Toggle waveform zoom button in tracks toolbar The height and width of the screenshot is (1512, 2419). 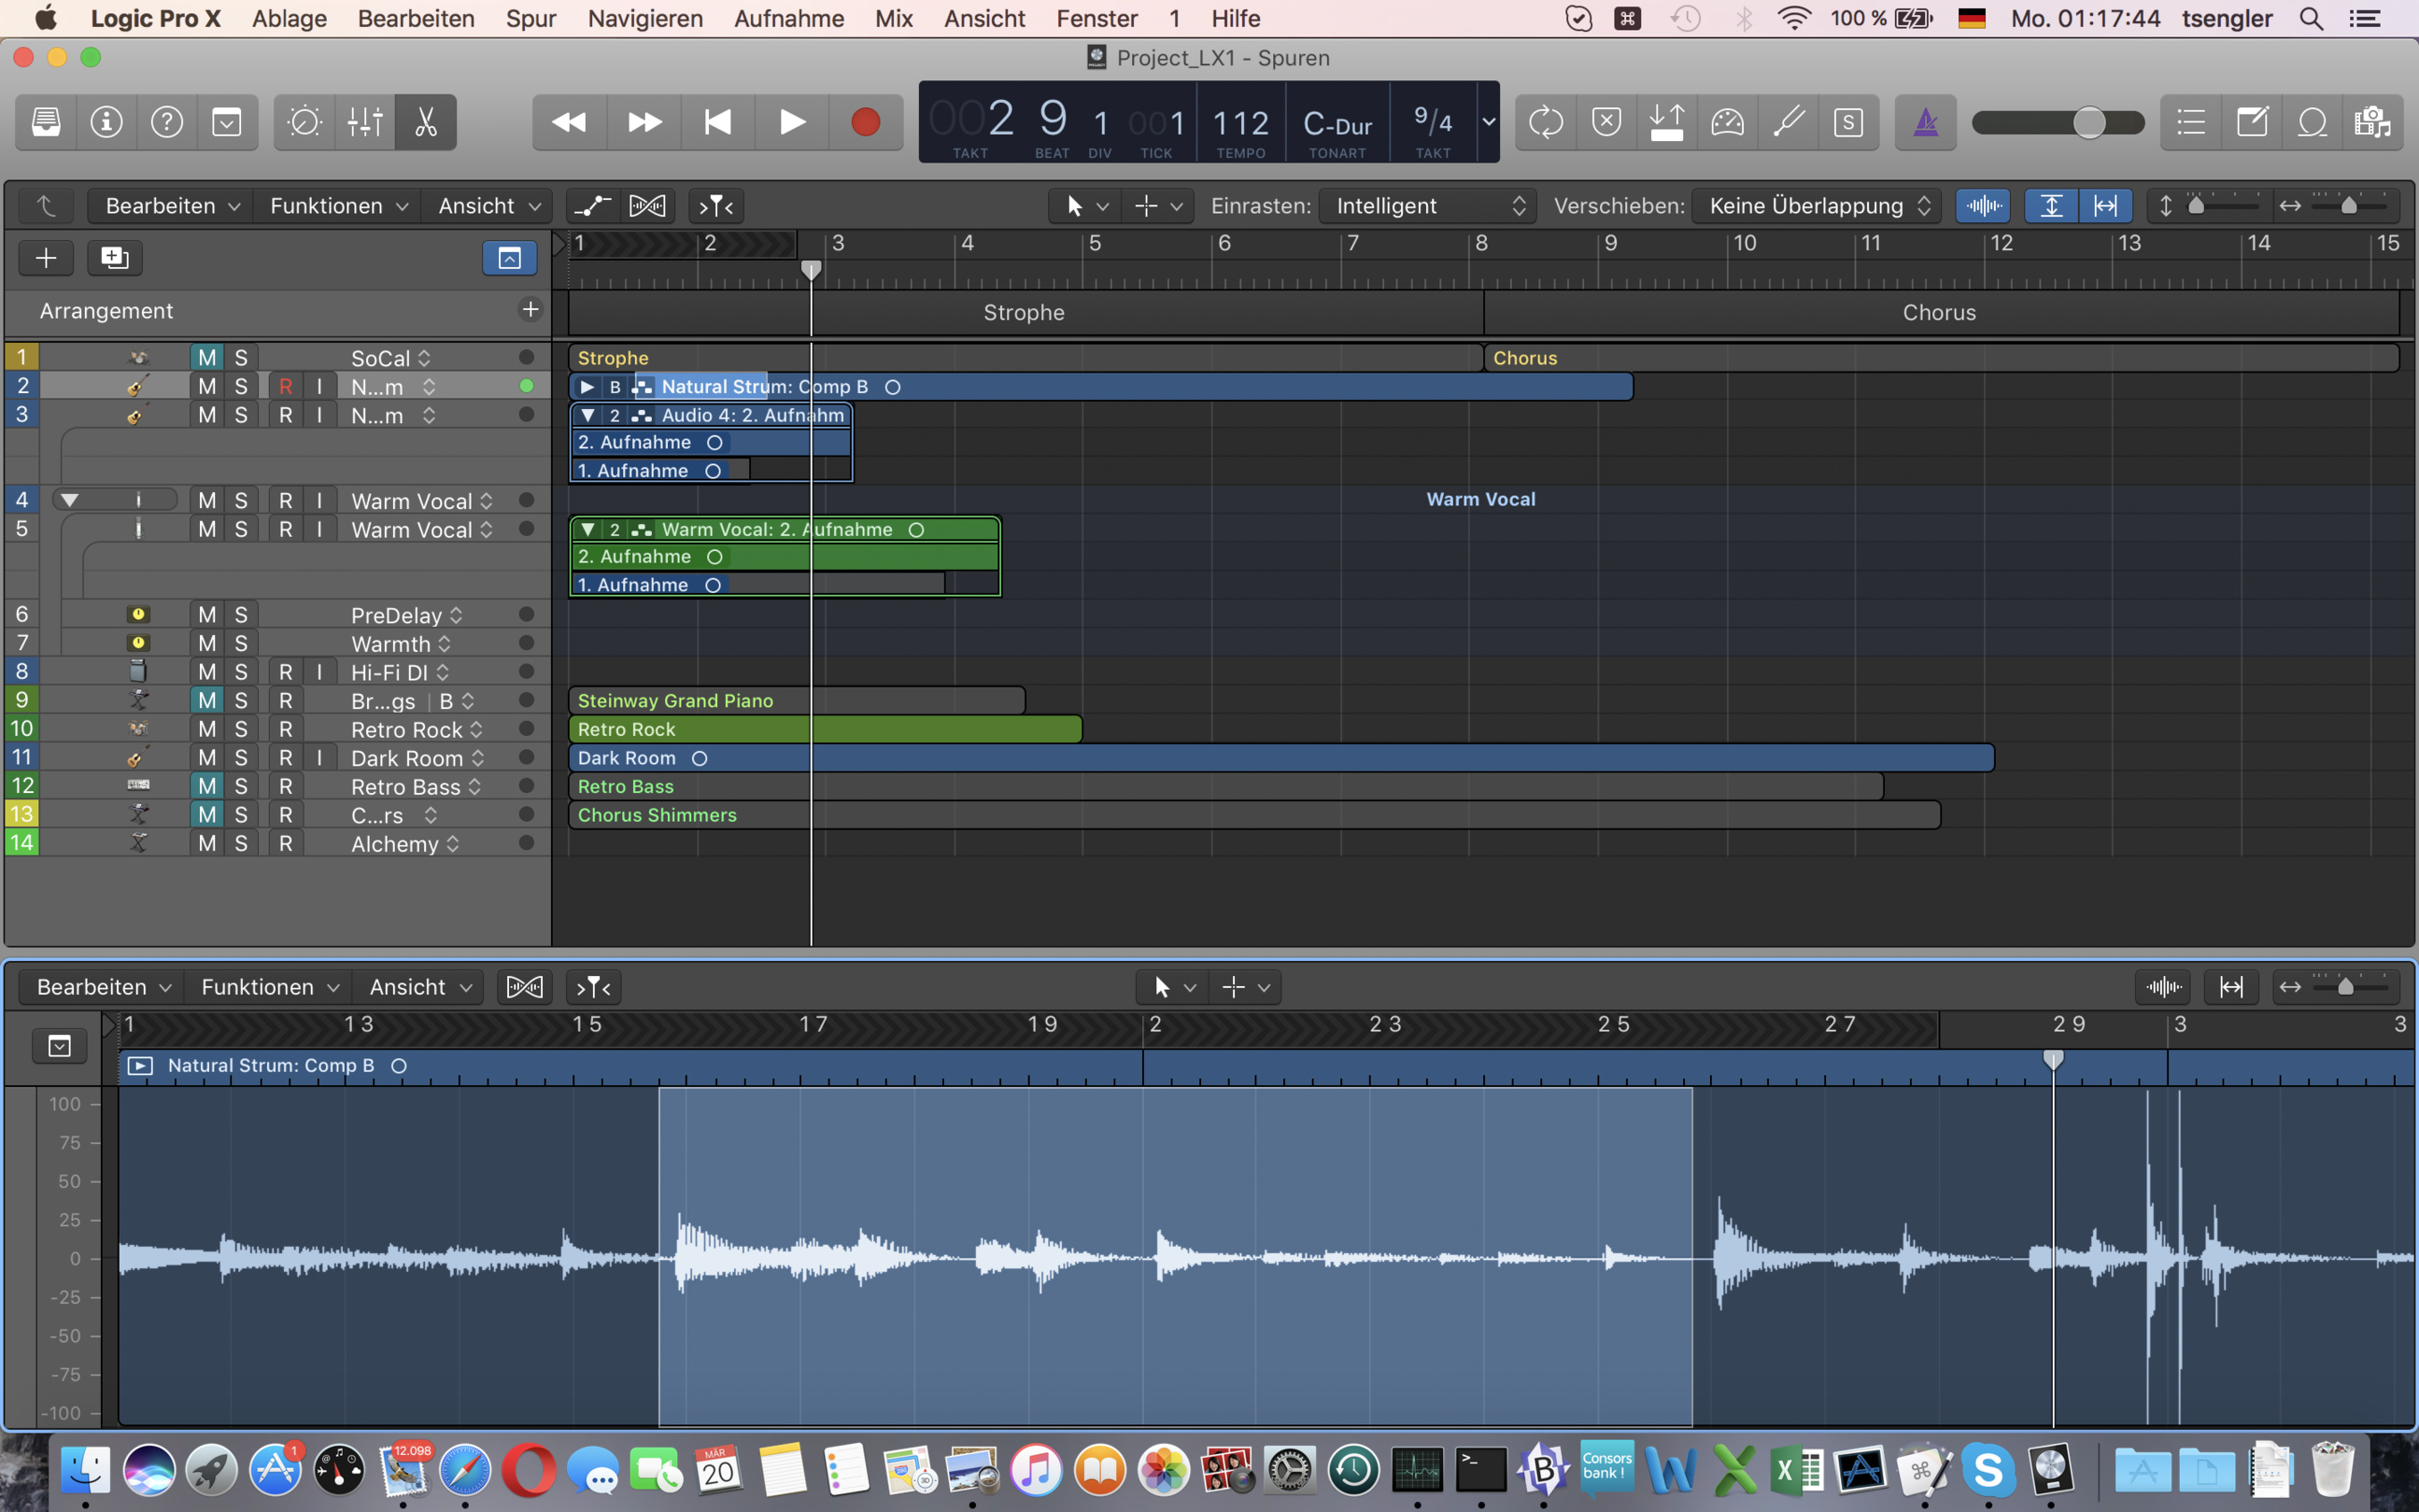point(1983,206)
